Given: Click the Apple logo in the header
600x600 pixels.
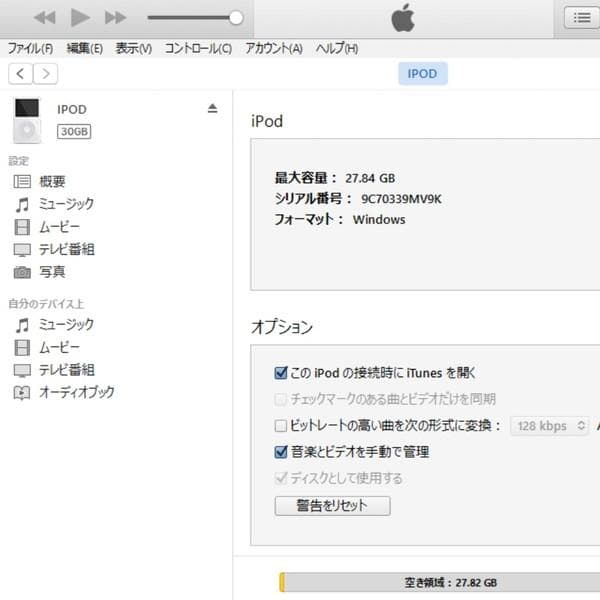Looking at the screenshot, I should (x=403, y=18).
